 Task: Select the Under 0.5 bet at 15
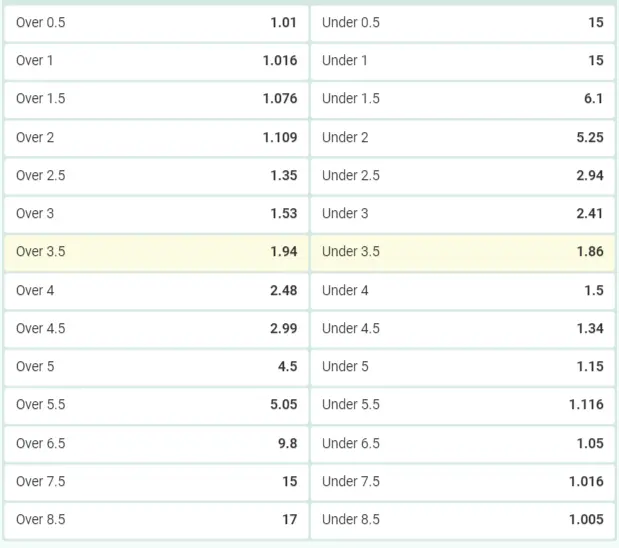463,23
